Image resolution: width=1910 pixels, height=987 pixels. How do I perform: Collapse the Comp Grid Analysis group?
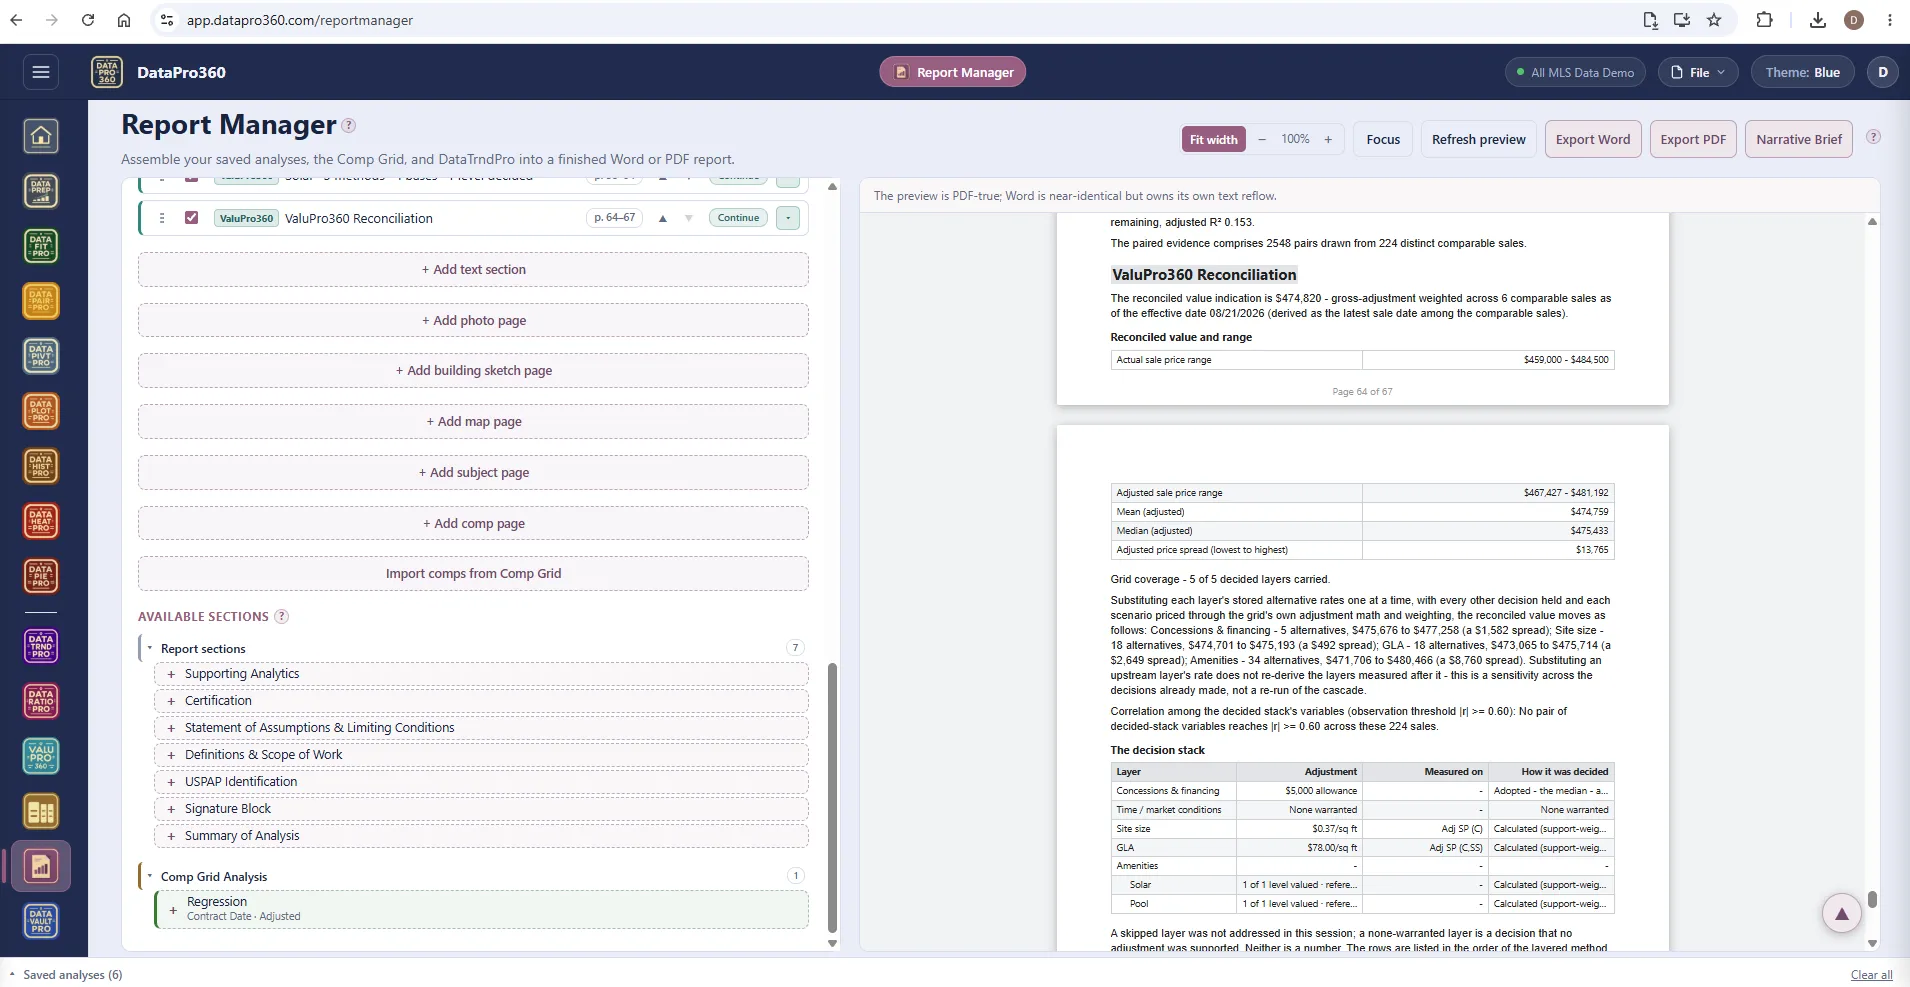(x=150, y=876)
